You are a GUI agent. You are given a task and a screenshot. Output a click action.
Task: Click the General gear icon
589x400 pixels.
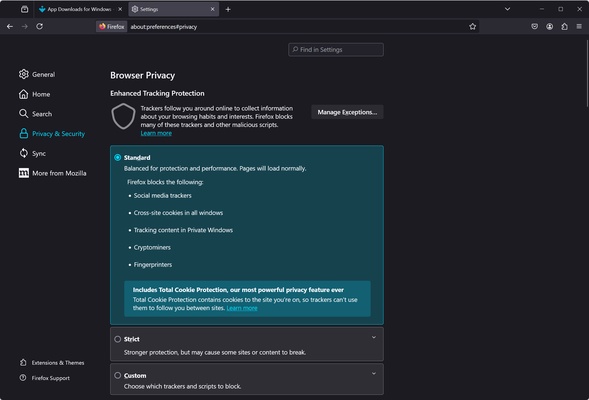(24, 74)
